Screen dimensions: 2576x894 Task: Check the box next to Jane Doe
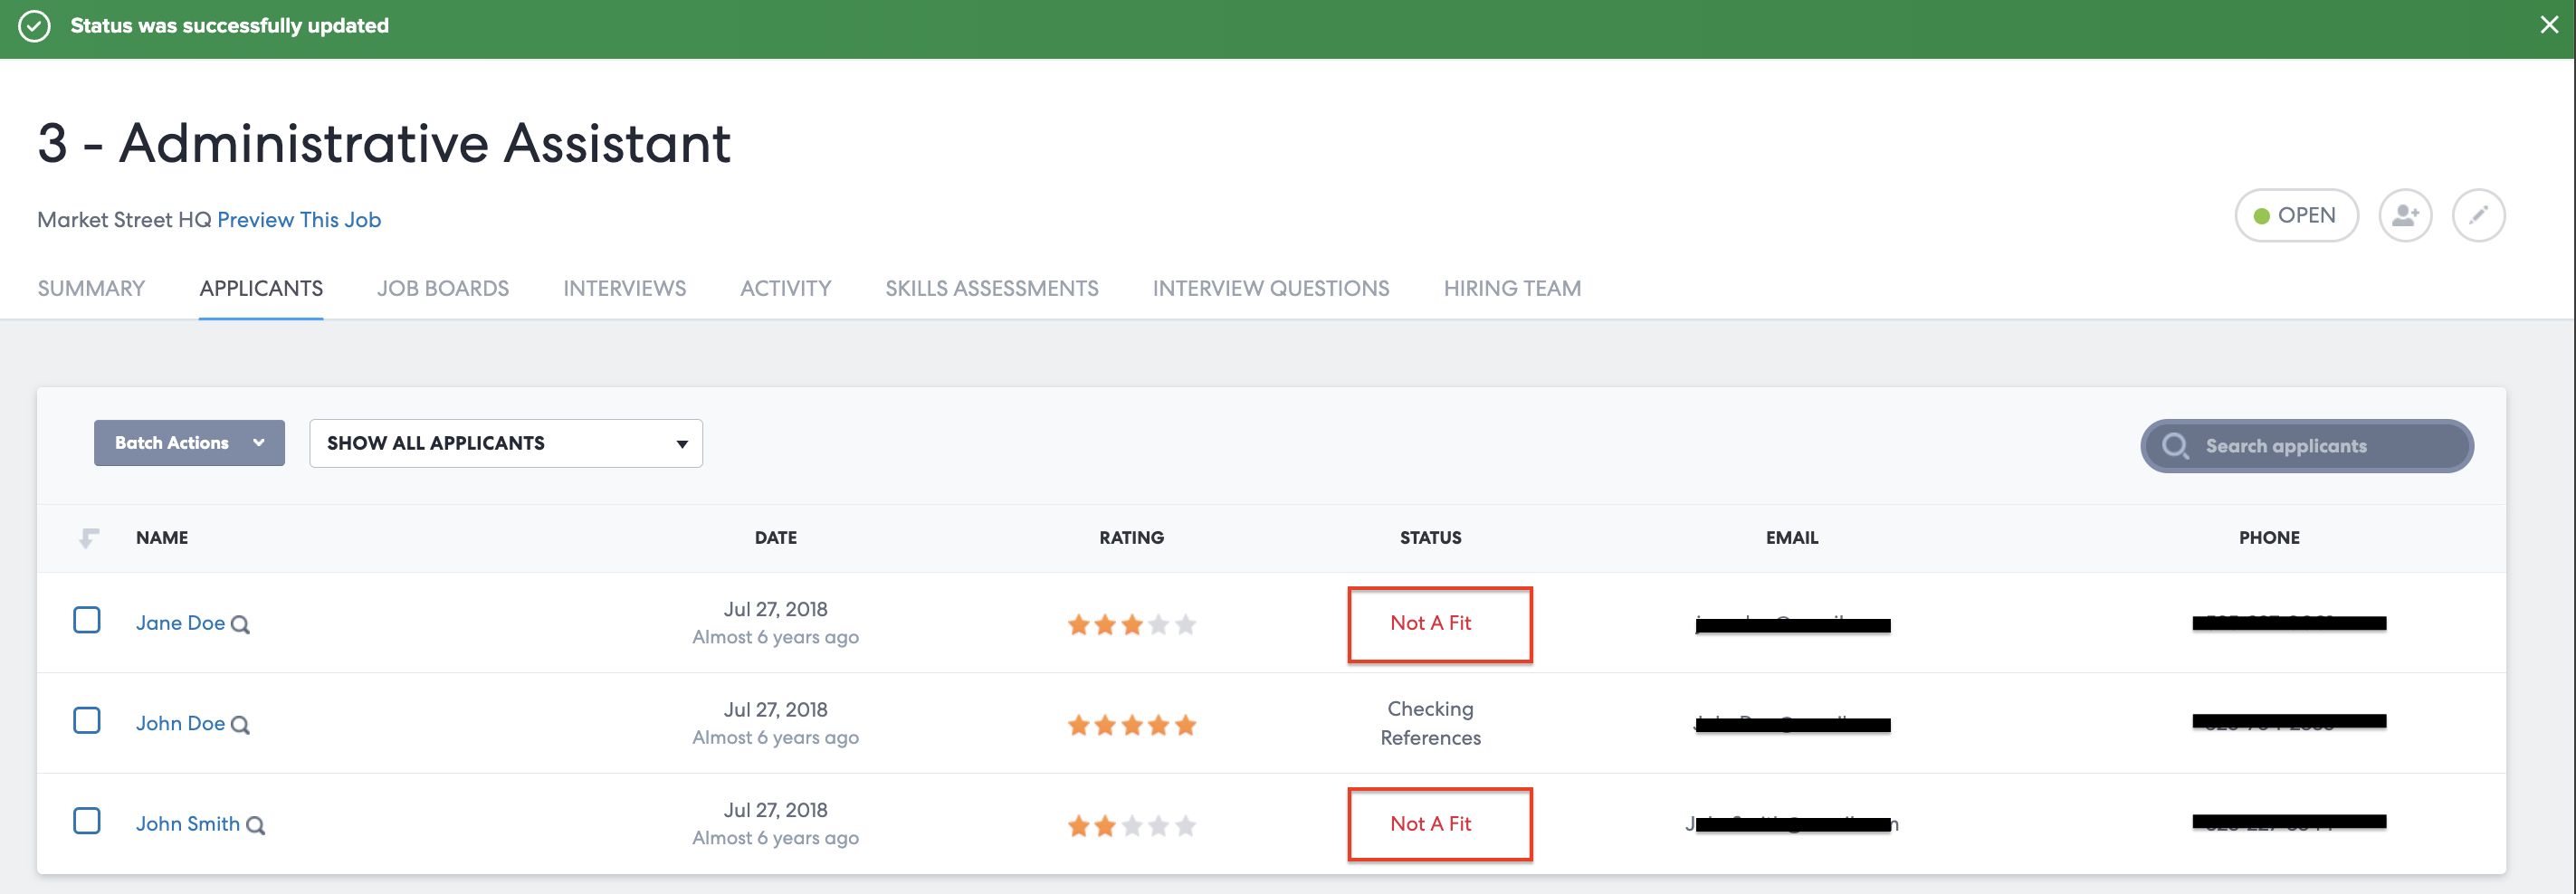click(87, 620)
